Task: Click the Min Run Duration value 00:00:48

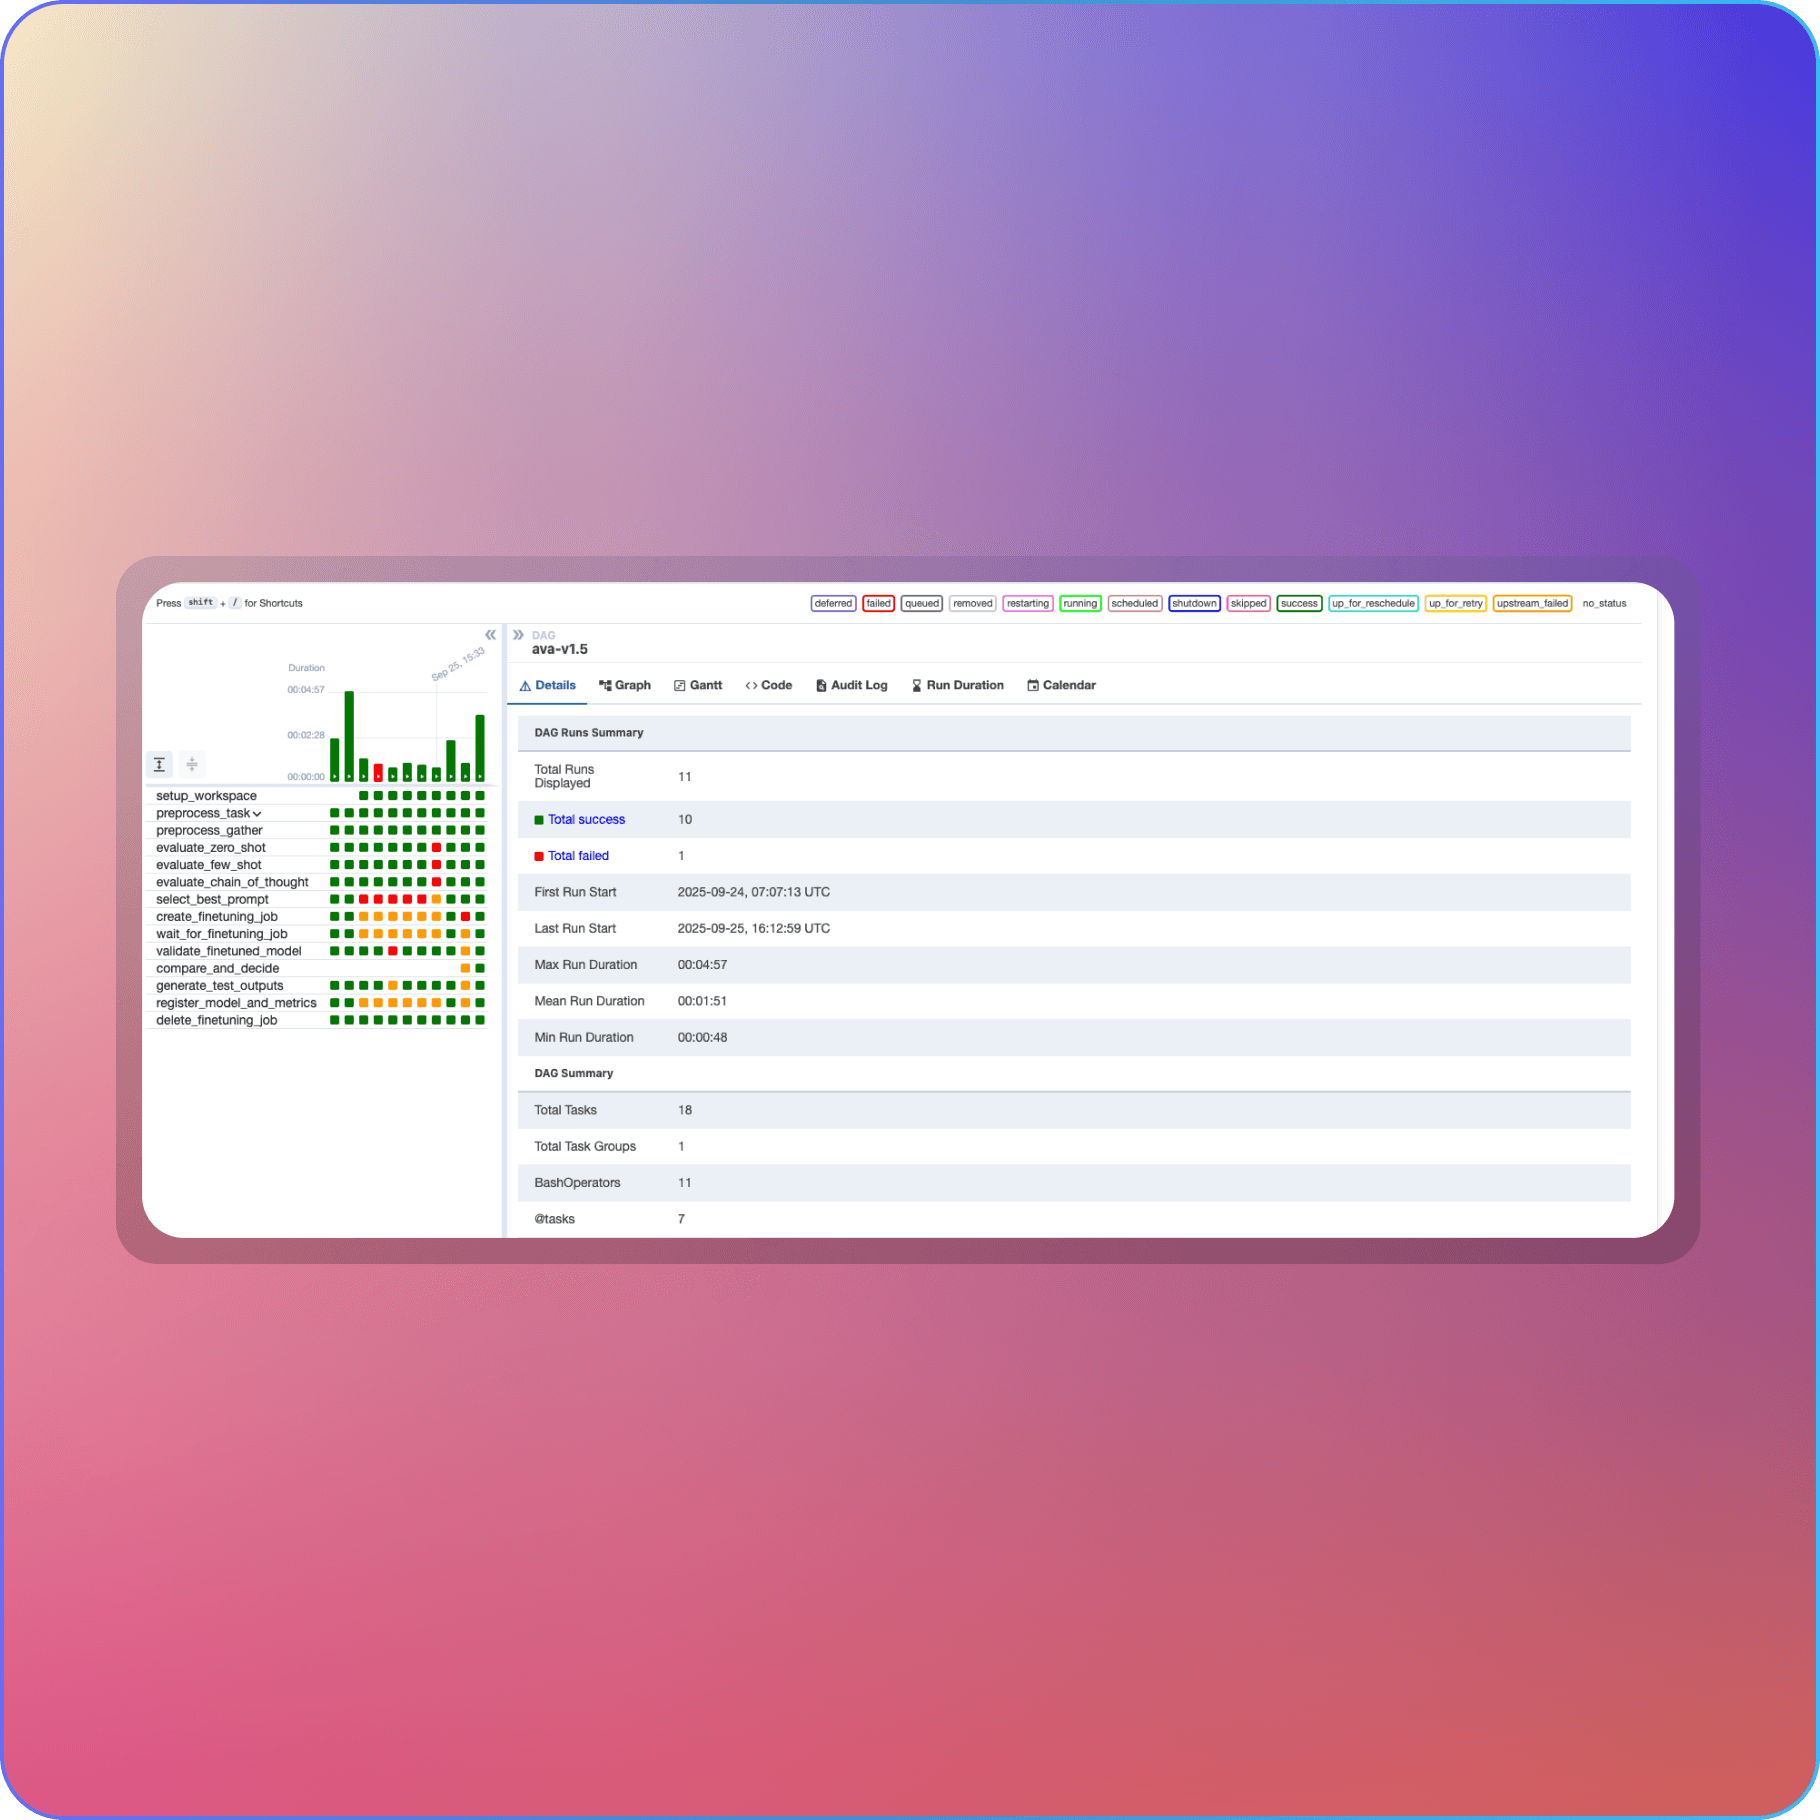Action: (702, 1037)
